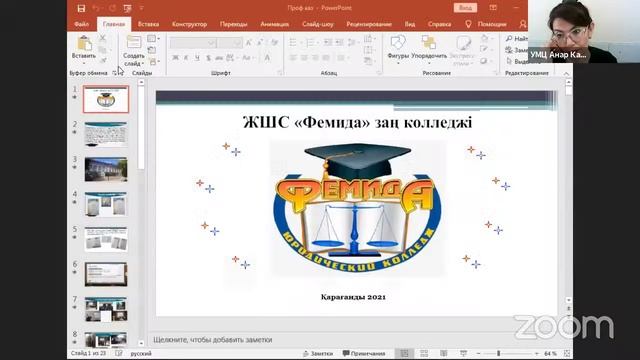Click the Format Painter brush icon

pyautogui.click(x=102, y=60)
